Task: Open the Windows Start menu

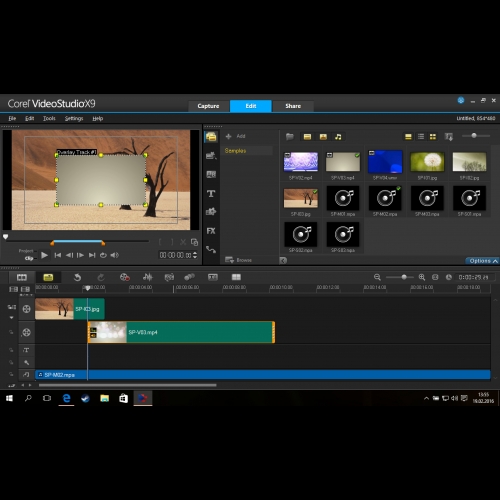Action: click(9, 398)
